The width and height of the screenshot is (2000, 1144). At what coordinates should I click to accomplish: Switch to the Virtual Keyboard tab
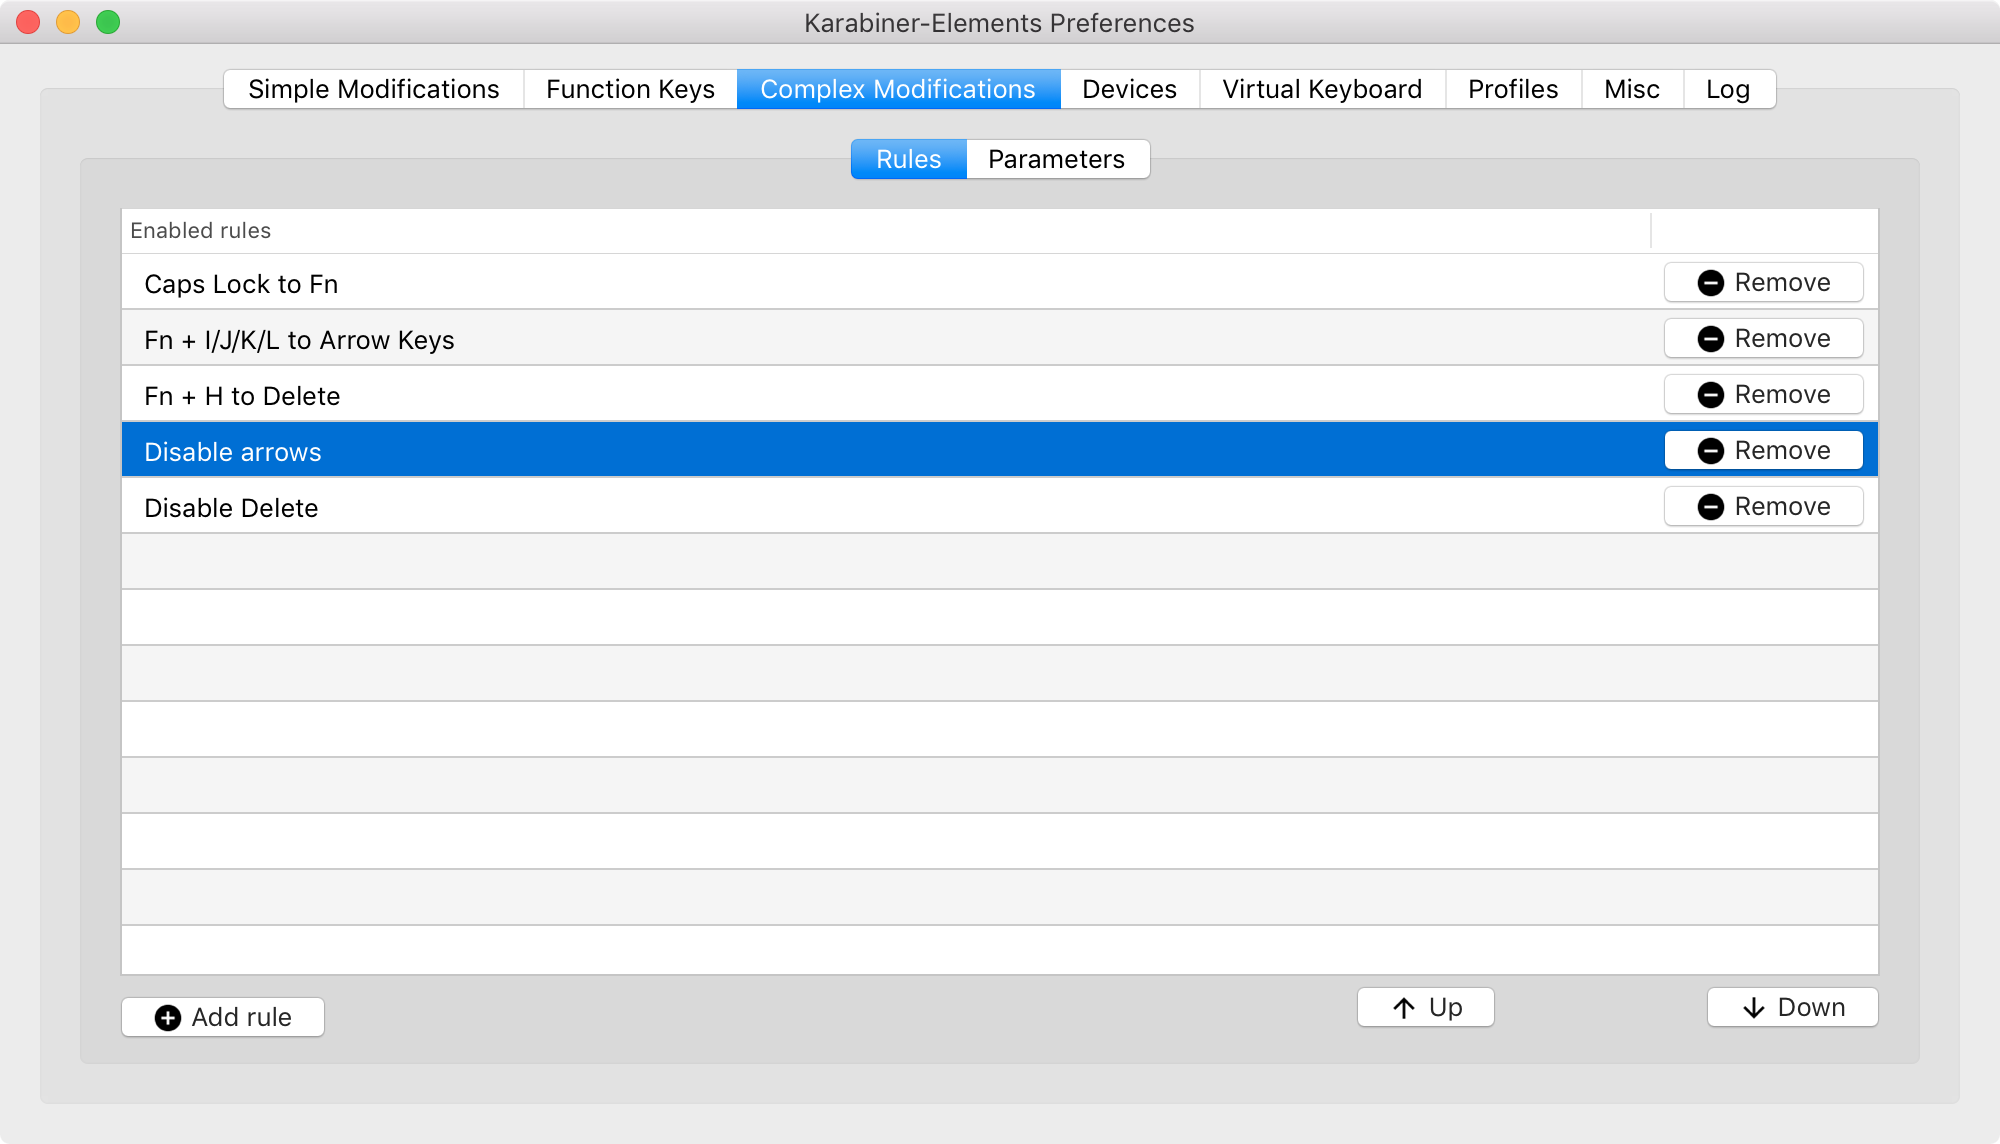click(1321, 90)
